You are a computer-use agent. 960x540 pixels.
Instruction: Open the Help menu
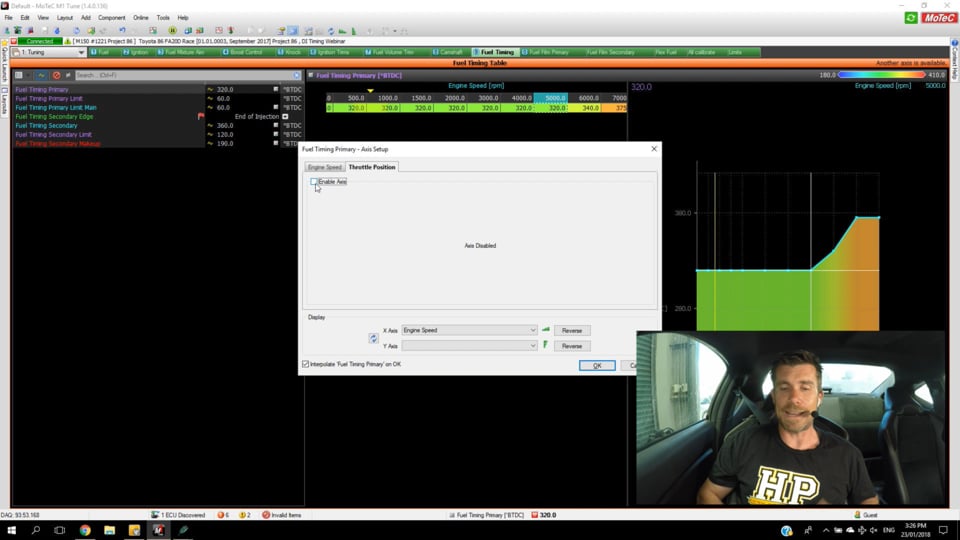(x=183, y=18)
